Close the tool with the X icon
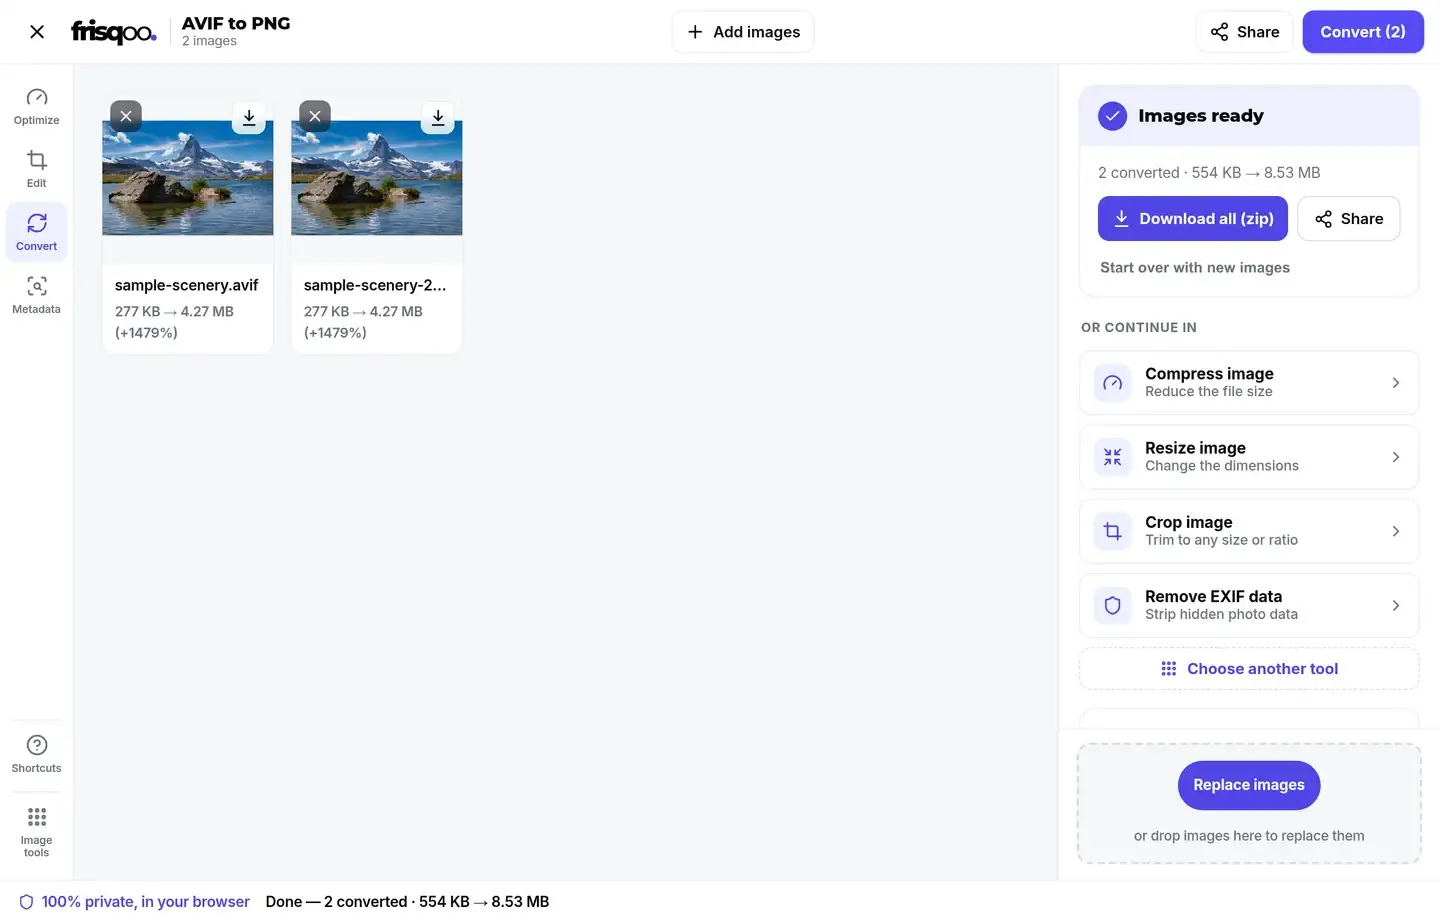The height and width of the screenshot is (923, 1440). (37, 32)
